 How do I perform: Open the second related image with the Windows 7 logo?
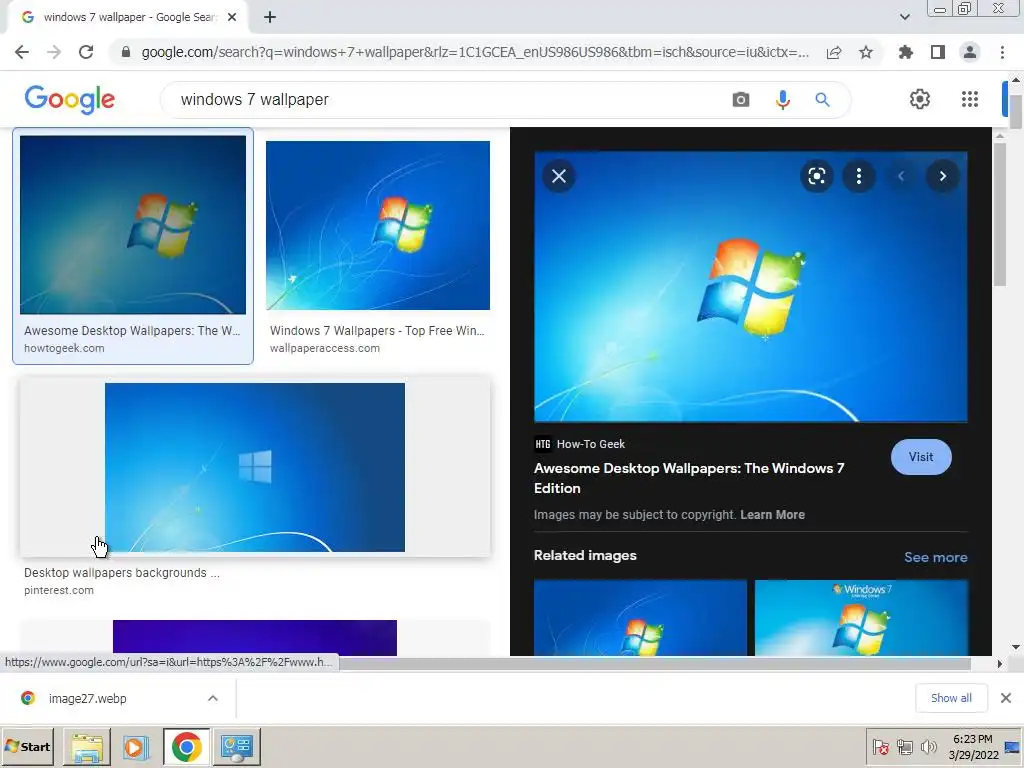point(861,618)
